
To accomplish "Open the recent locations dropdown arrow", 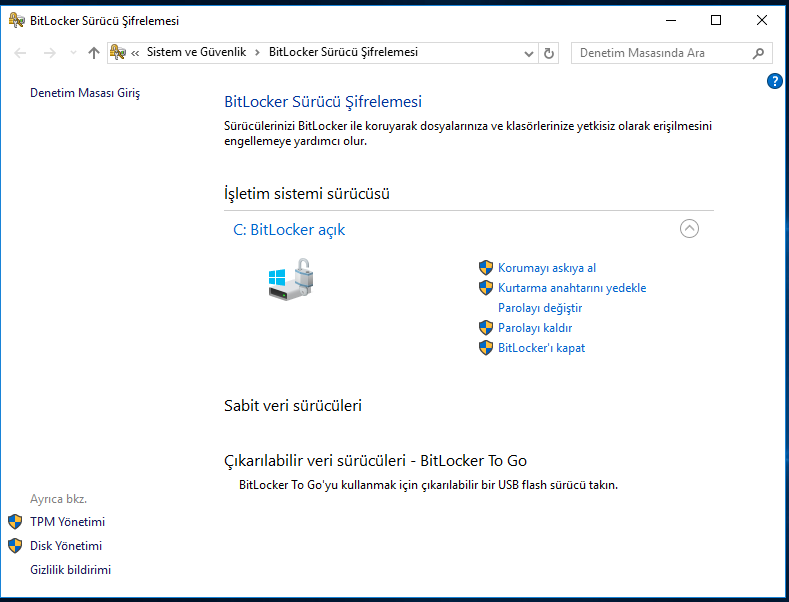I will [x=72, y=53].
